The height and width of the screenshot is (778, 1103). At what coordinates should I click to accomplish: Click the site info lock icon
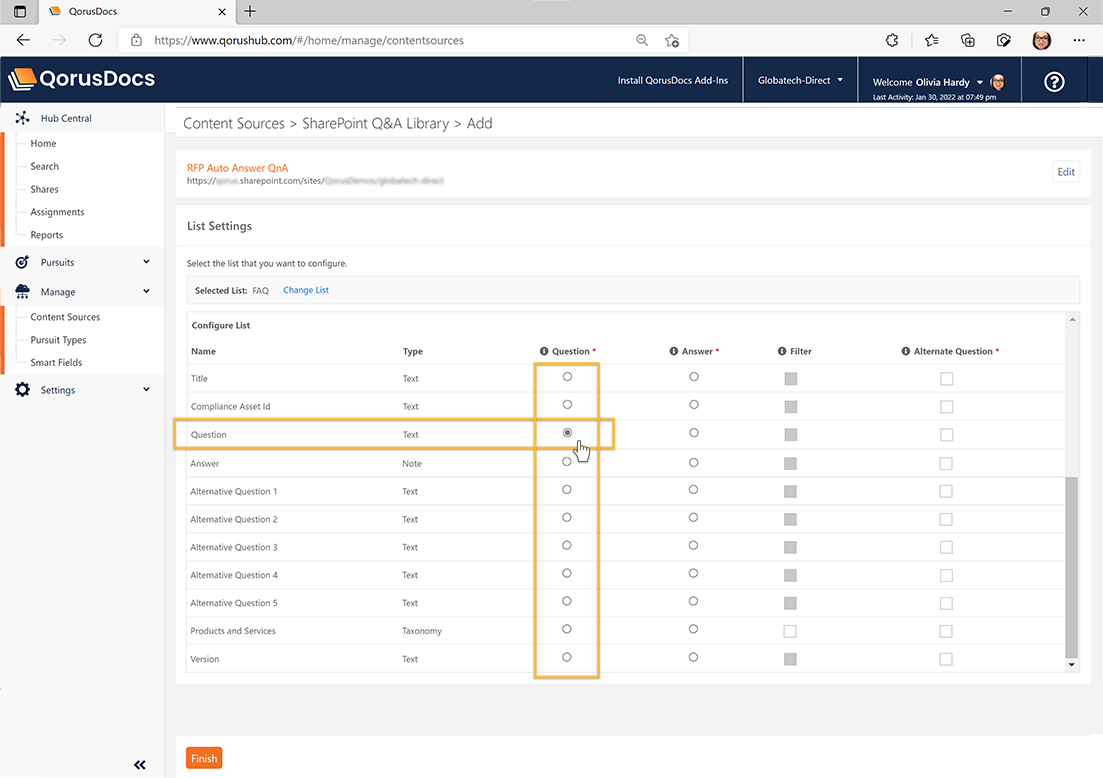pos(136,40)
